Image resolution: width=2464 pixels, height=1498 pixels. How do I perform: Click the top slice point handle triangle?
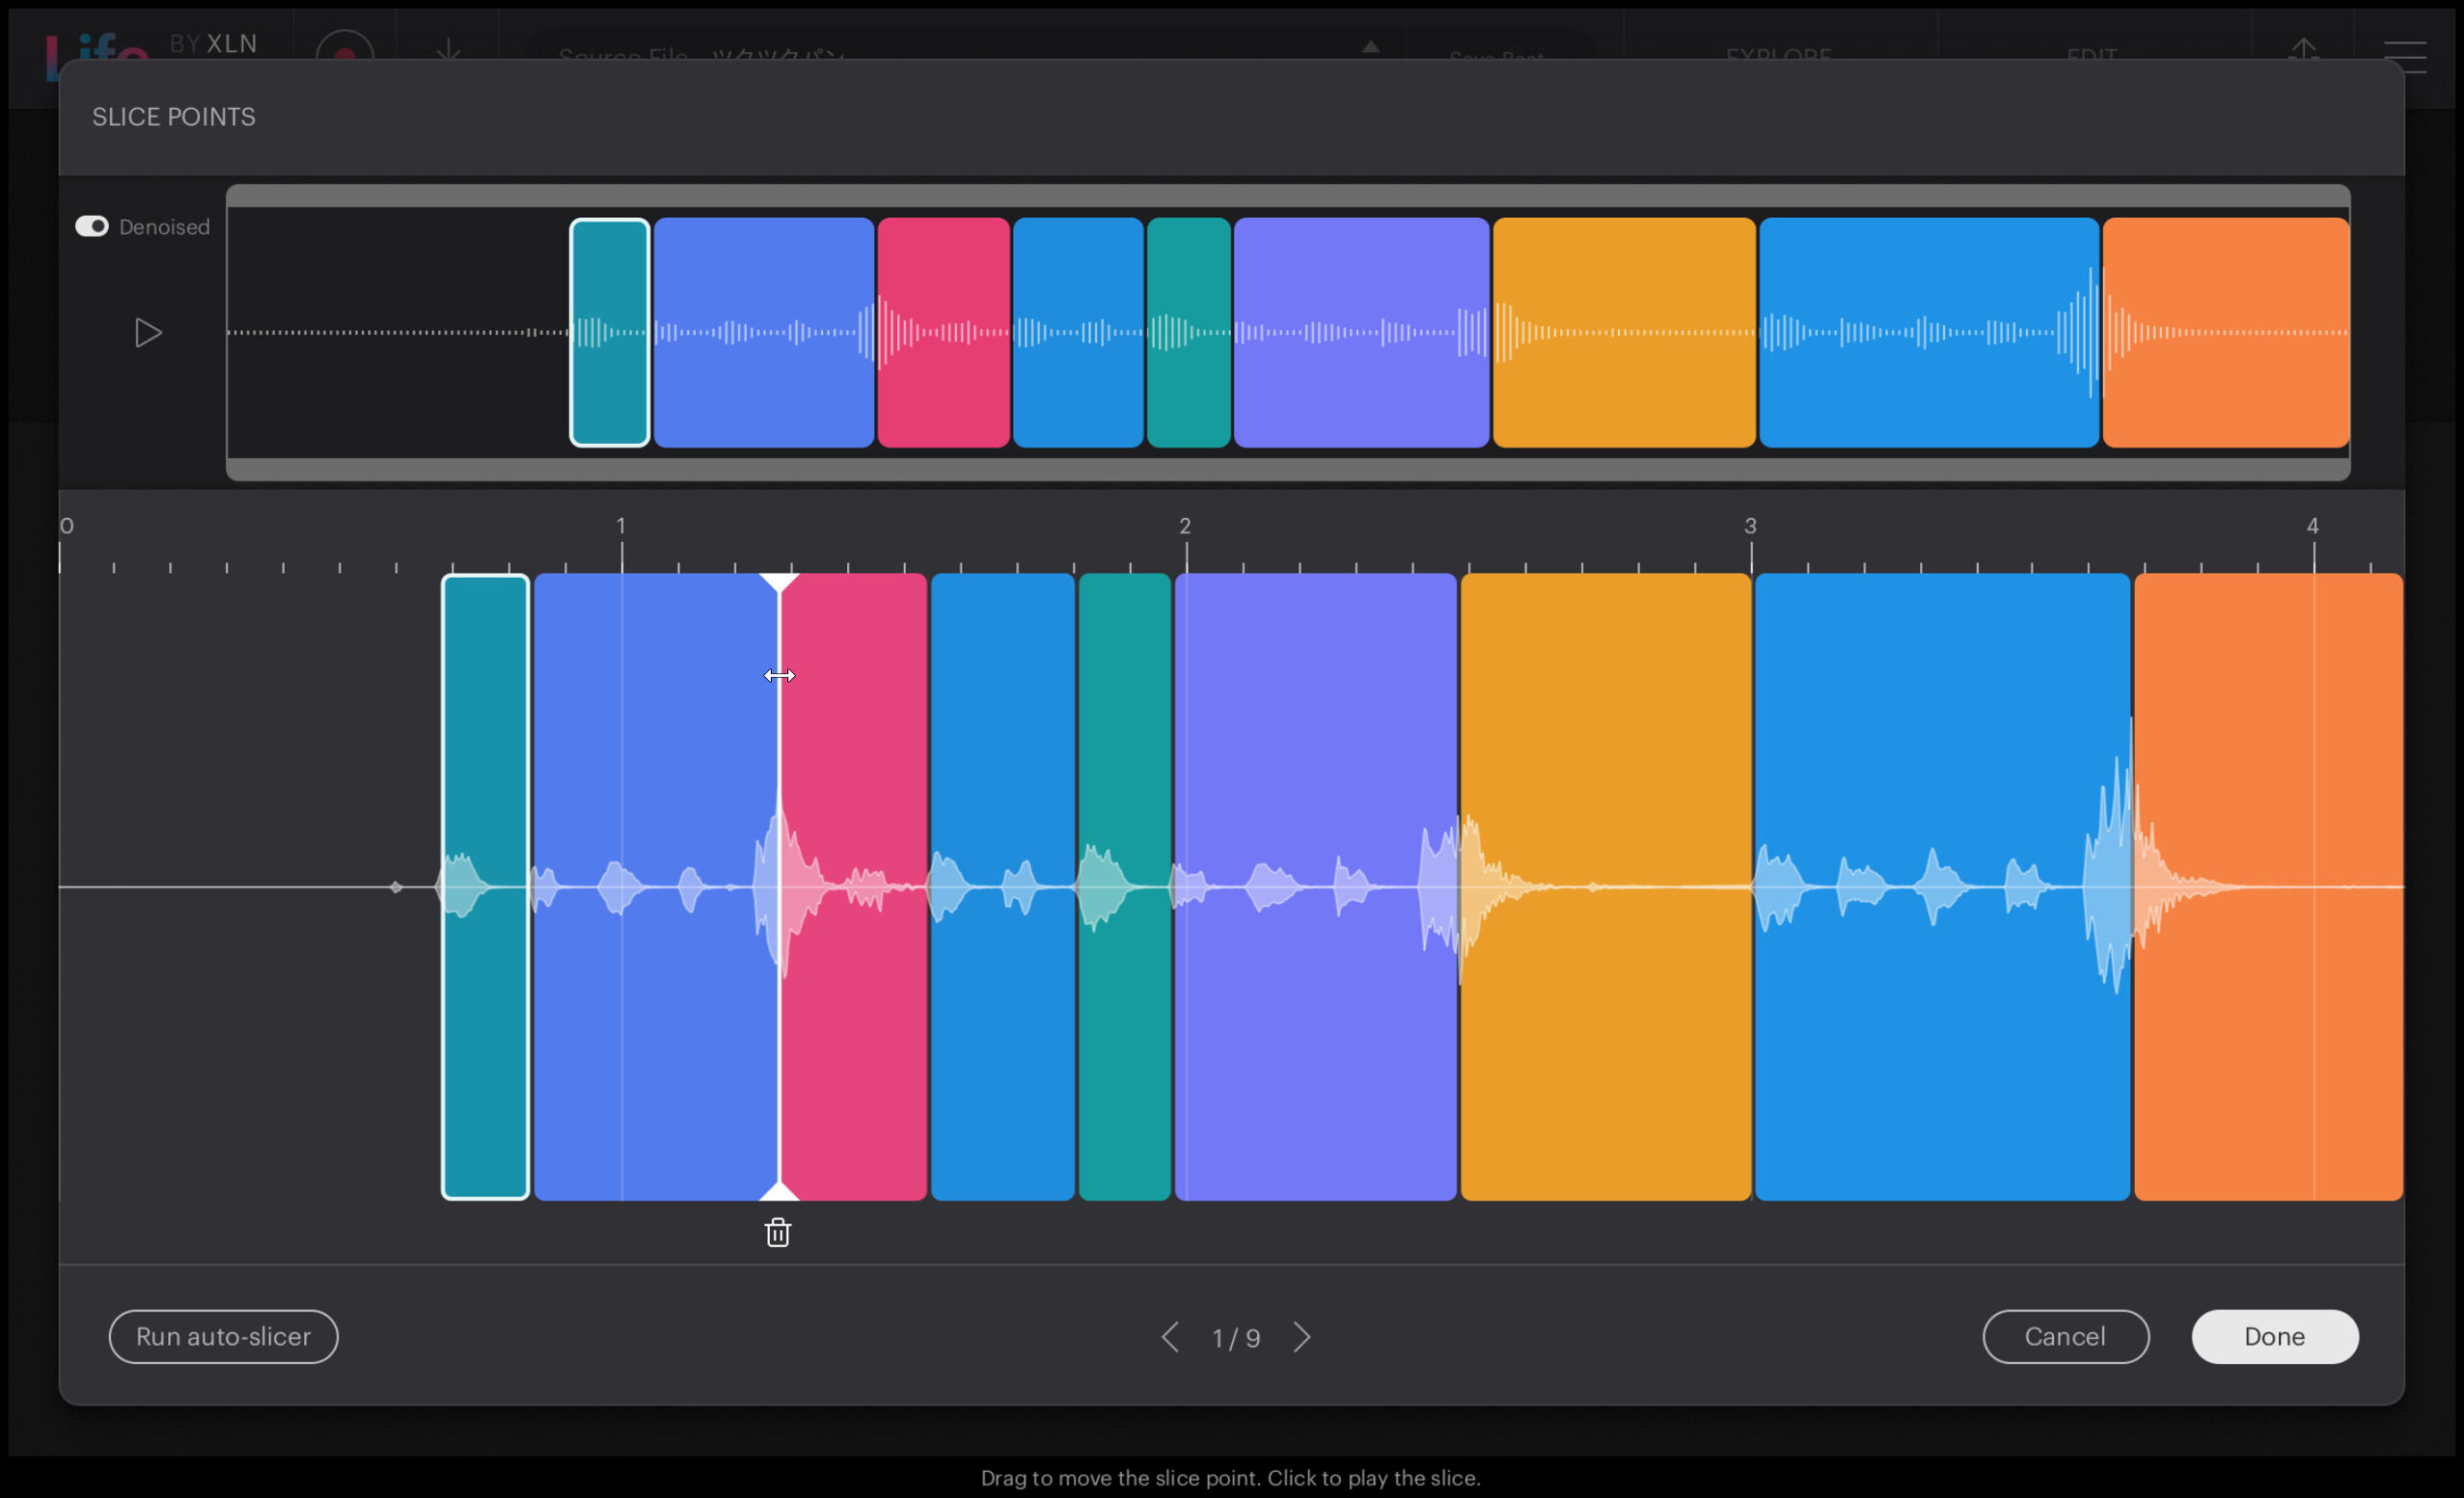(779, 582)
